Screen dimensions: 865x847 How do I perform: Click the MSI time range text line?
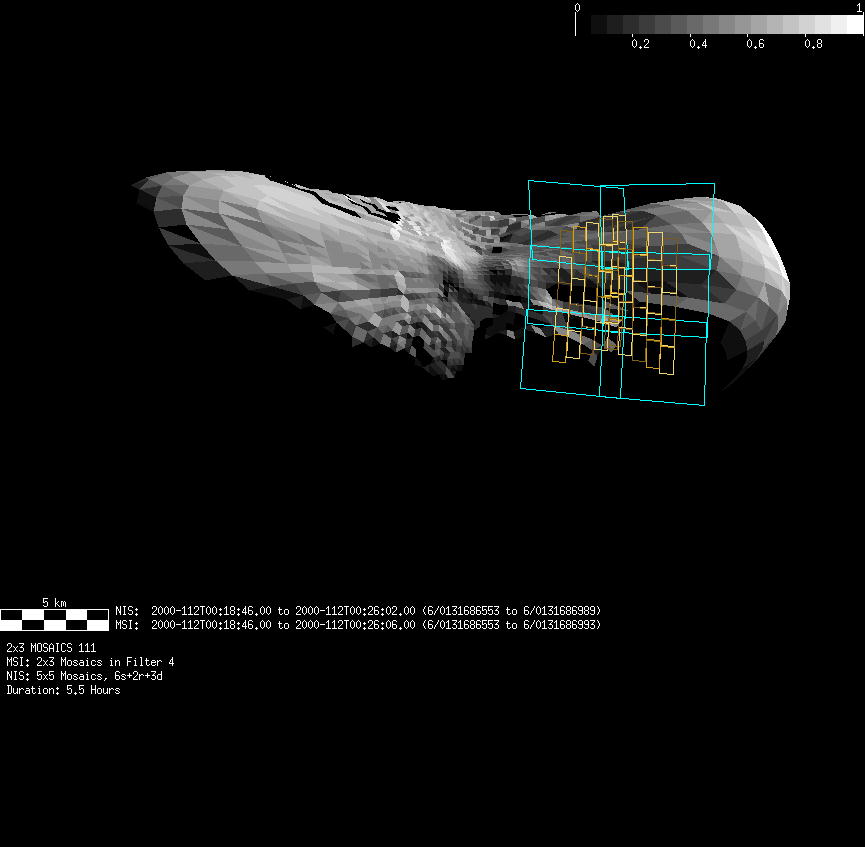point(357,625)
